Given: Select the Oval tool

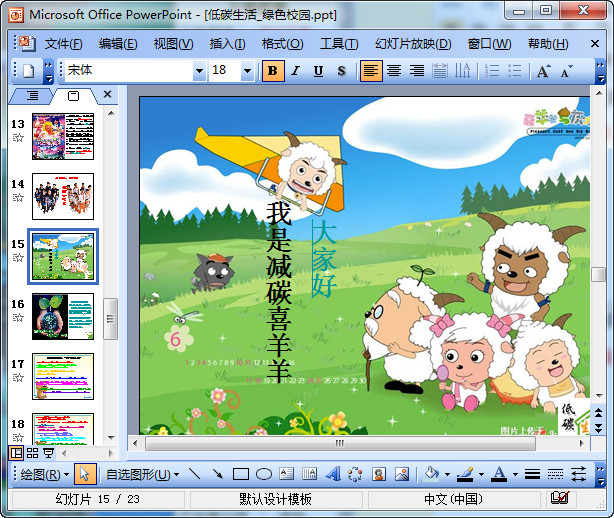Looking at the screenshot, I should point(264,474).
